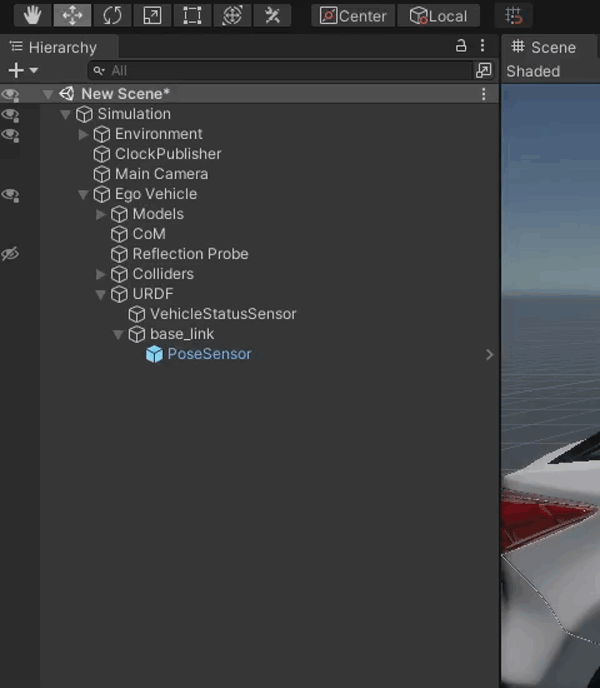Viewport: 600px width, 688px height.
Task: Toggle visibility of Environment object
Action: [x=10, y=135]
